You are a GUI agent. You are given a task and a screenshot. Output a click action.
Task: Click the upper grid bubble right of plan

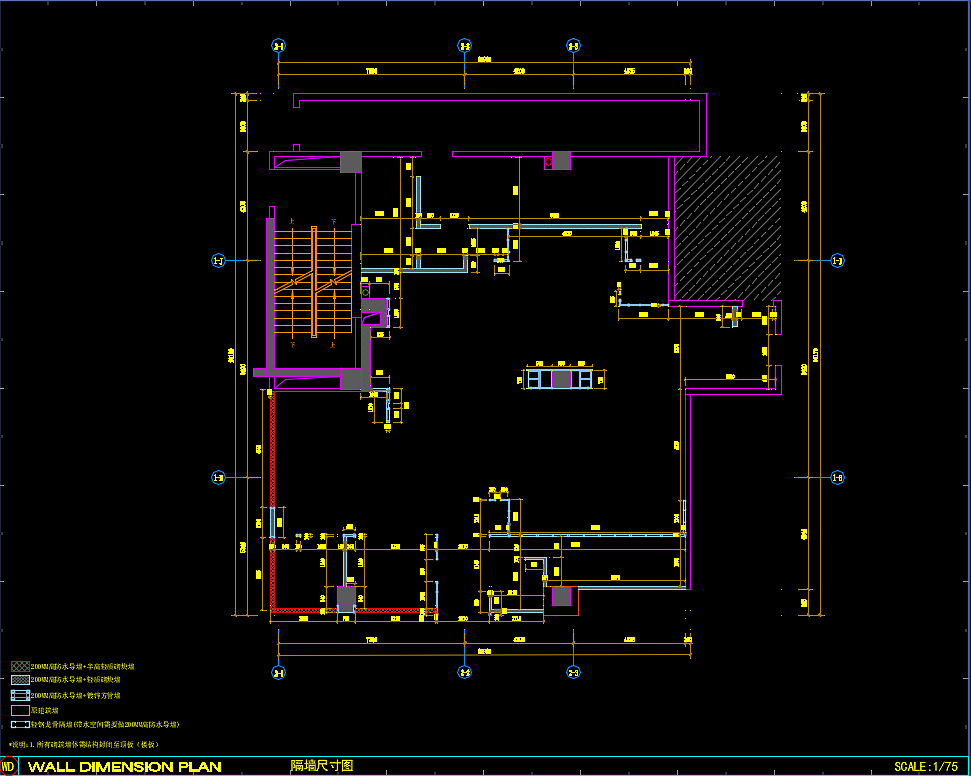[x=837, y=261]
